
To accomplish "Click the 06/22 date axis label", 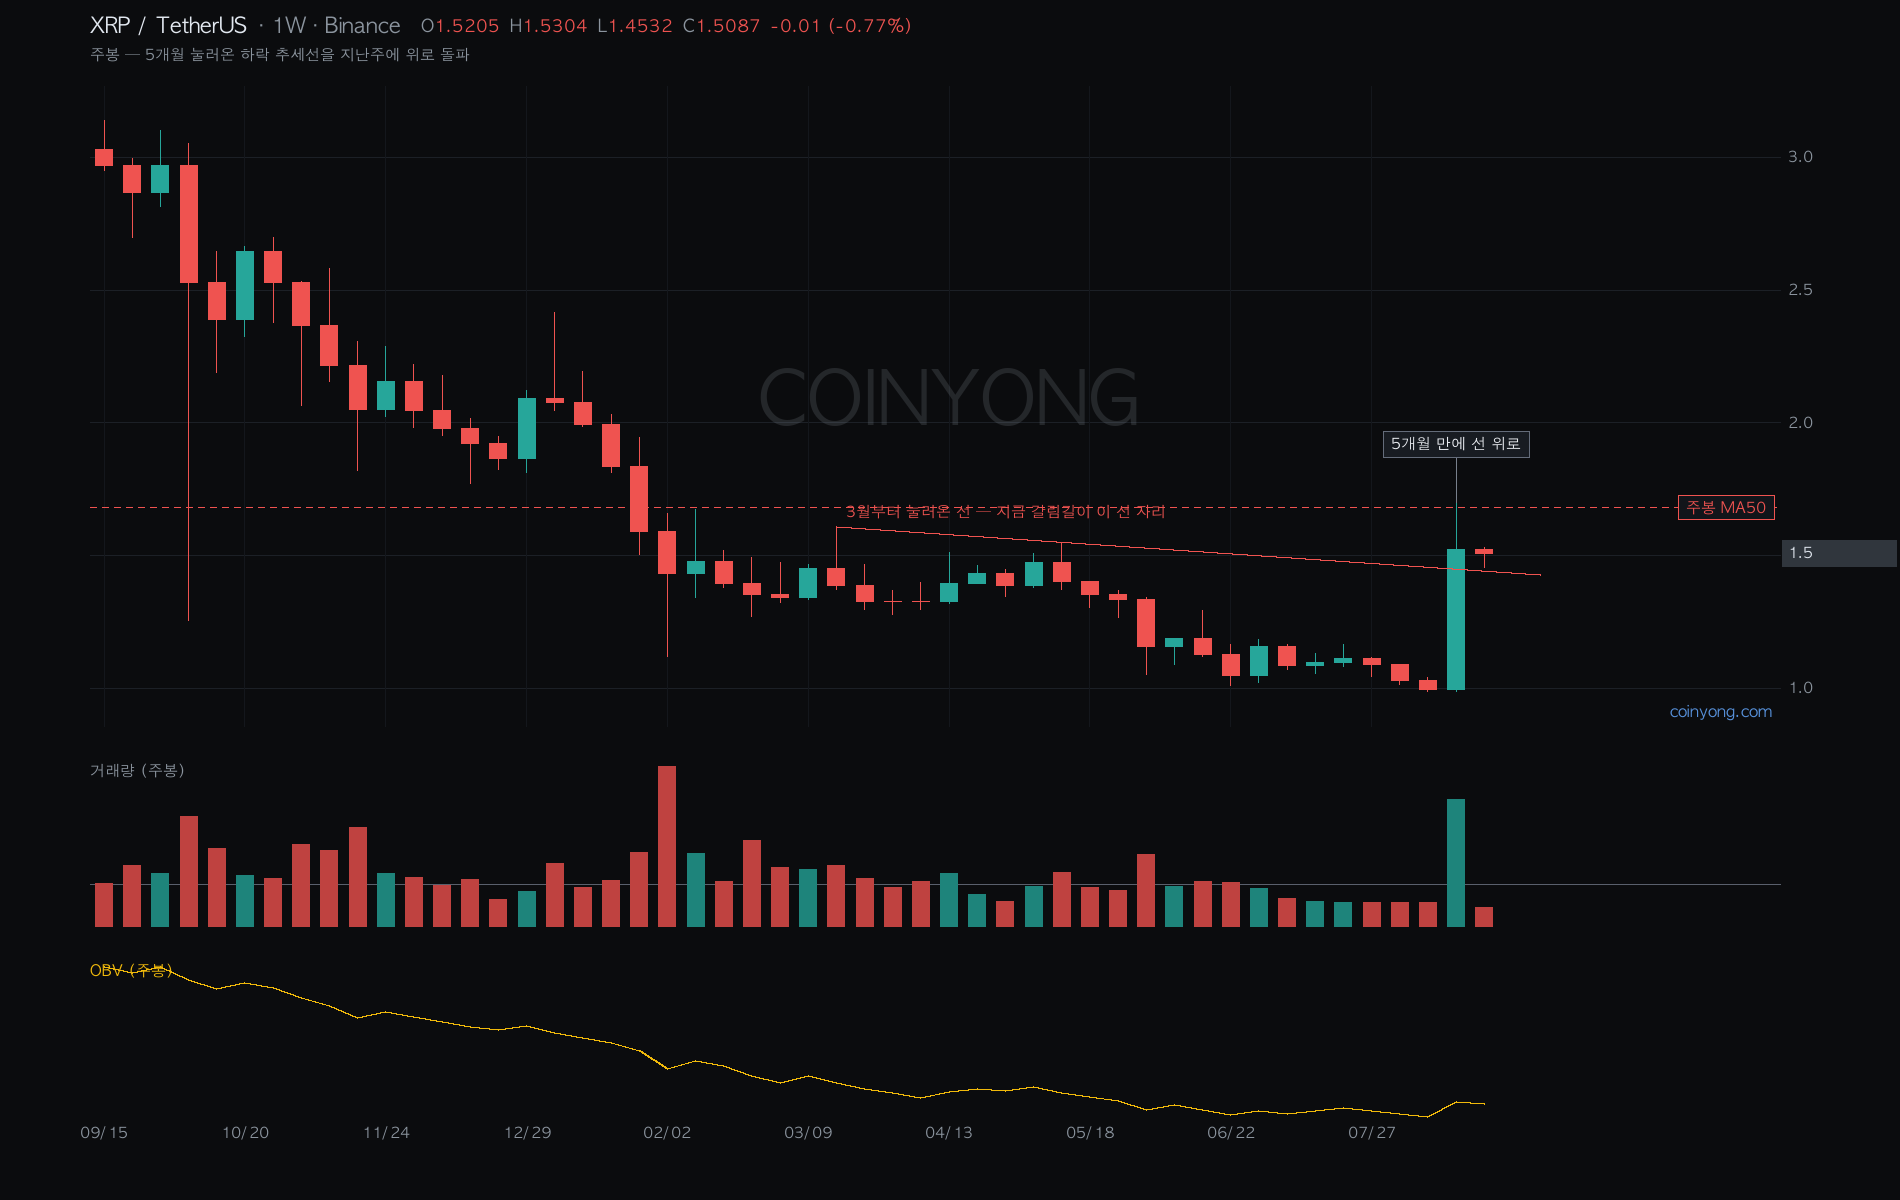I will pos(1231,1133).
